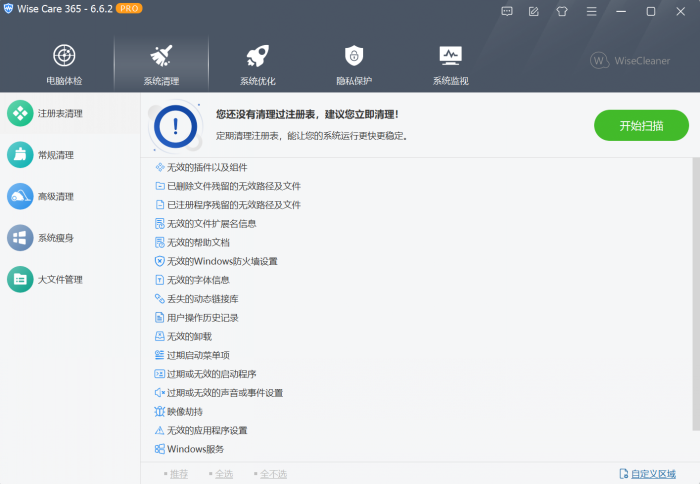The image size is (700, 484).
Task: Select the 无效的插件以及组件 entry text
Action: (207, 167)
